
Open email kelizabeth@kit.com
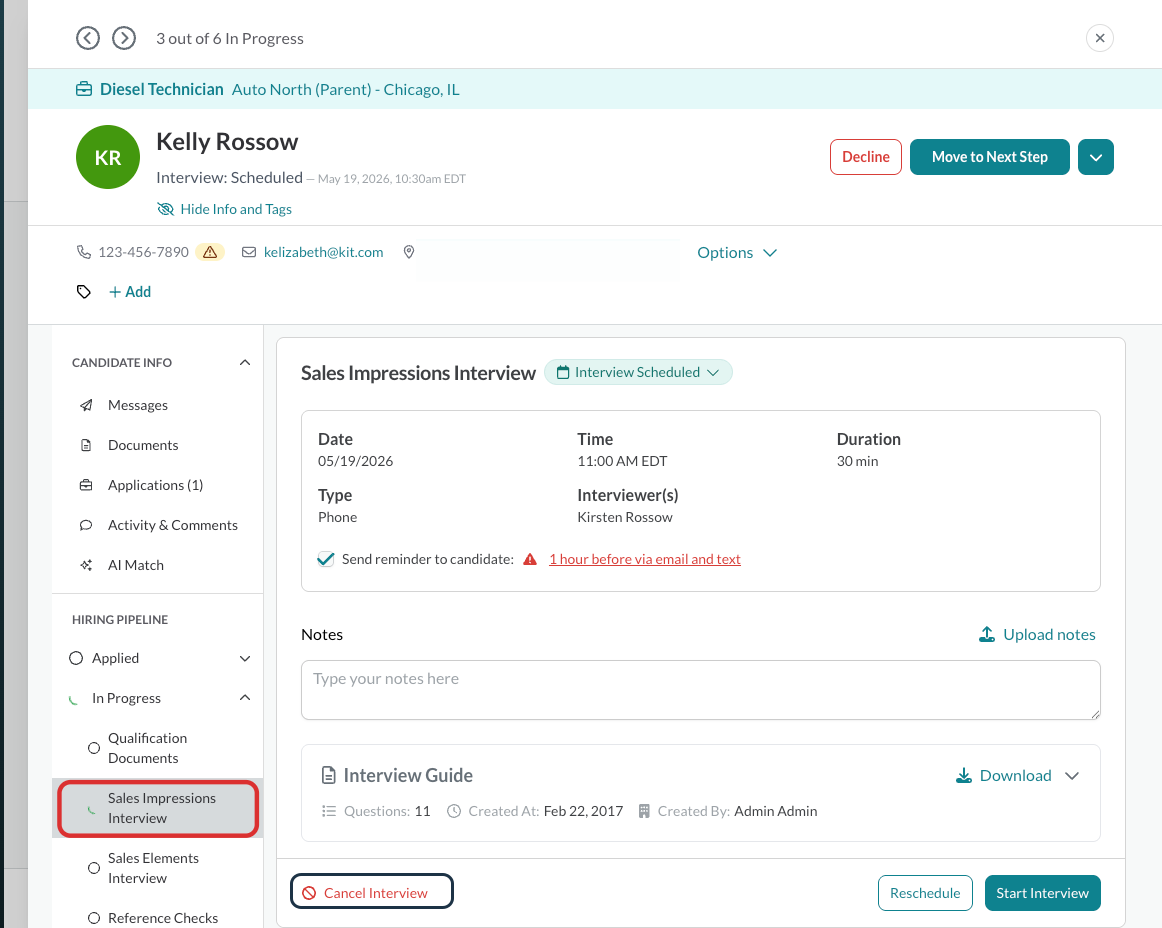(323, 252)
